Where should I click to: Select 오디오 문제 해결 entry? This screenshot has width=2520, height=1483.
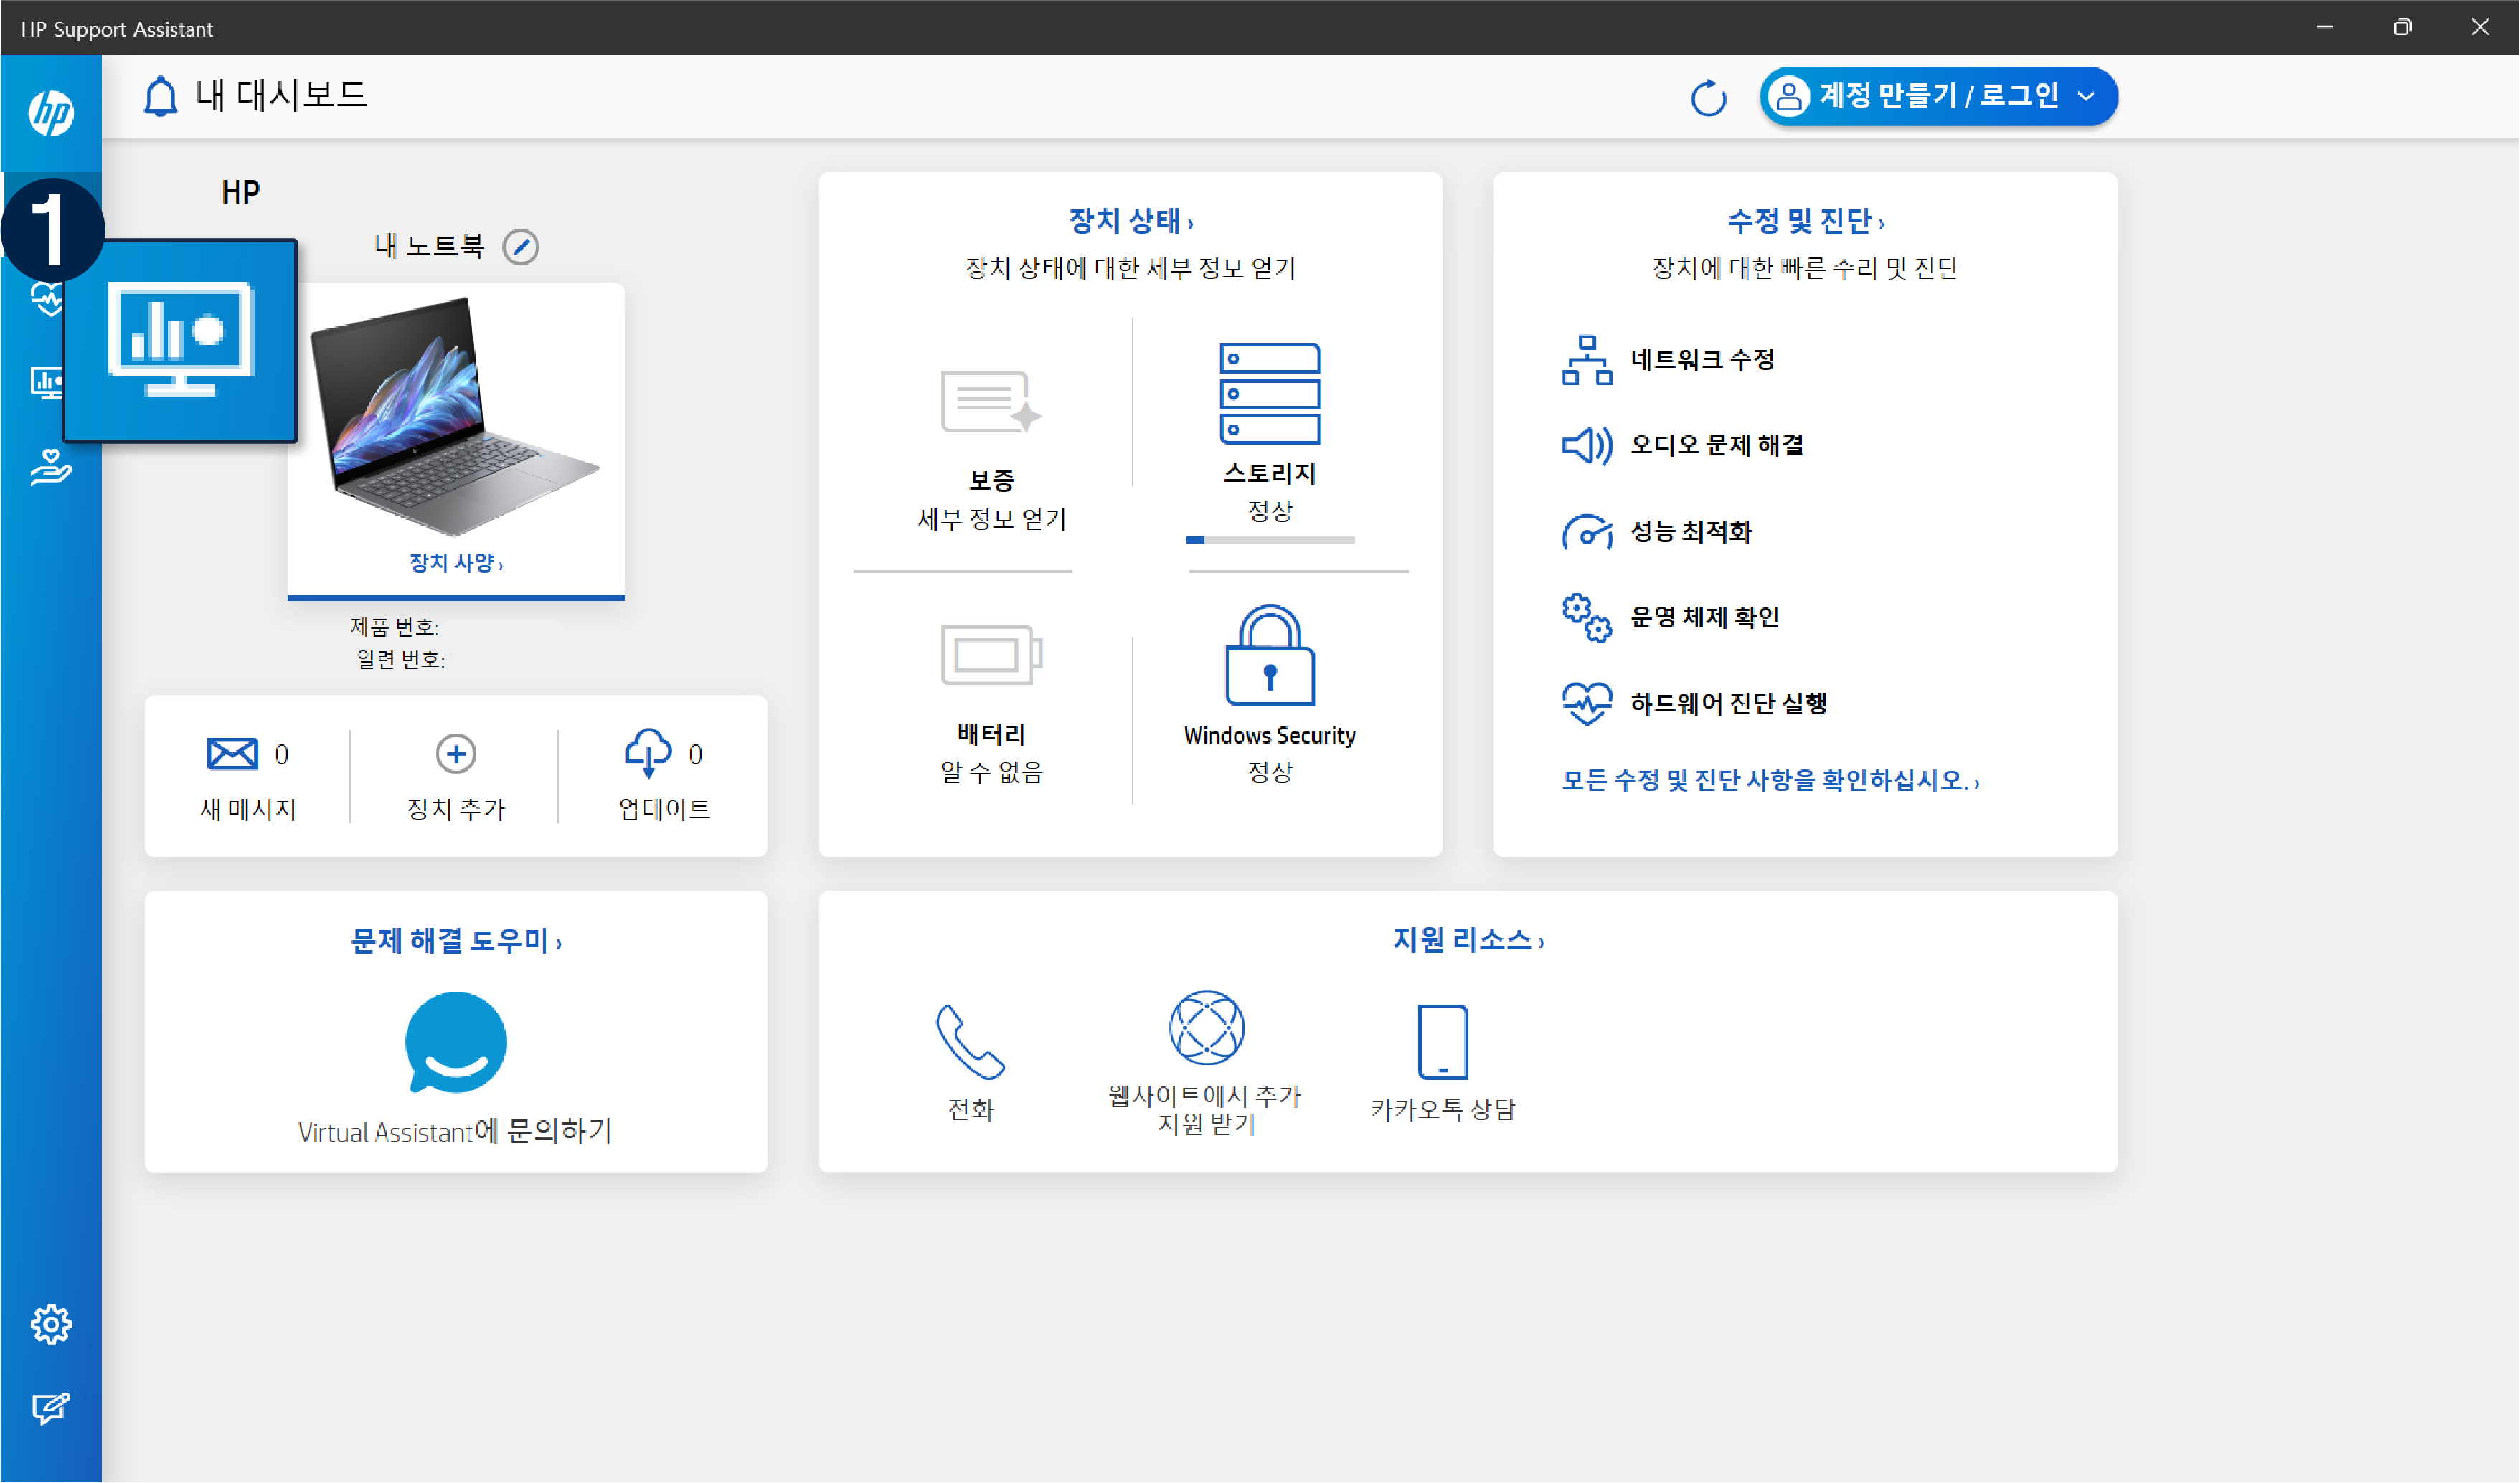tap(1716, 445)
